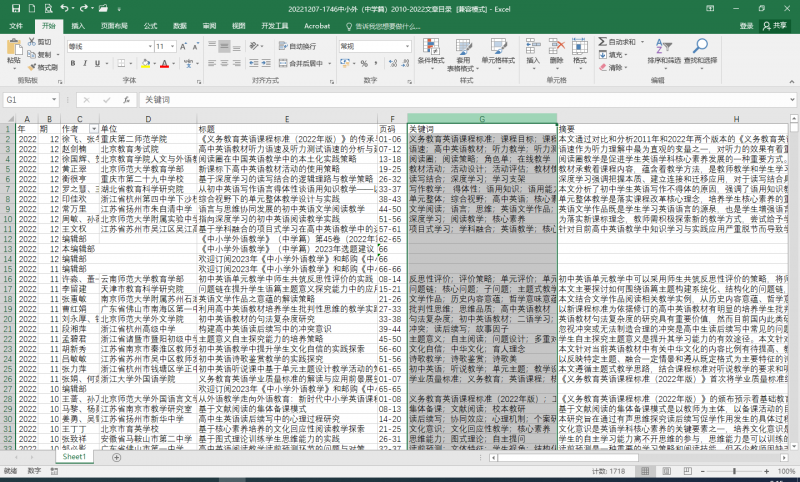Toggle Italic formatting
Screen dimensions: 800x482
(85, 63)
